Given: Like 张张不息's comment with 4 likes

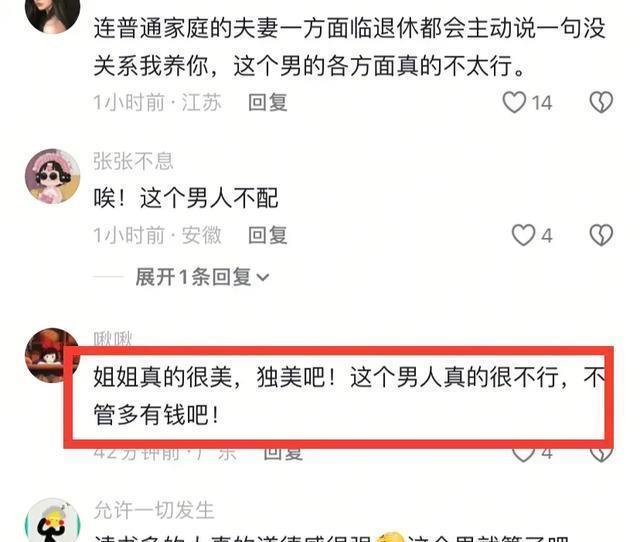Looking at the screenshot, I should tap(523, 235).
